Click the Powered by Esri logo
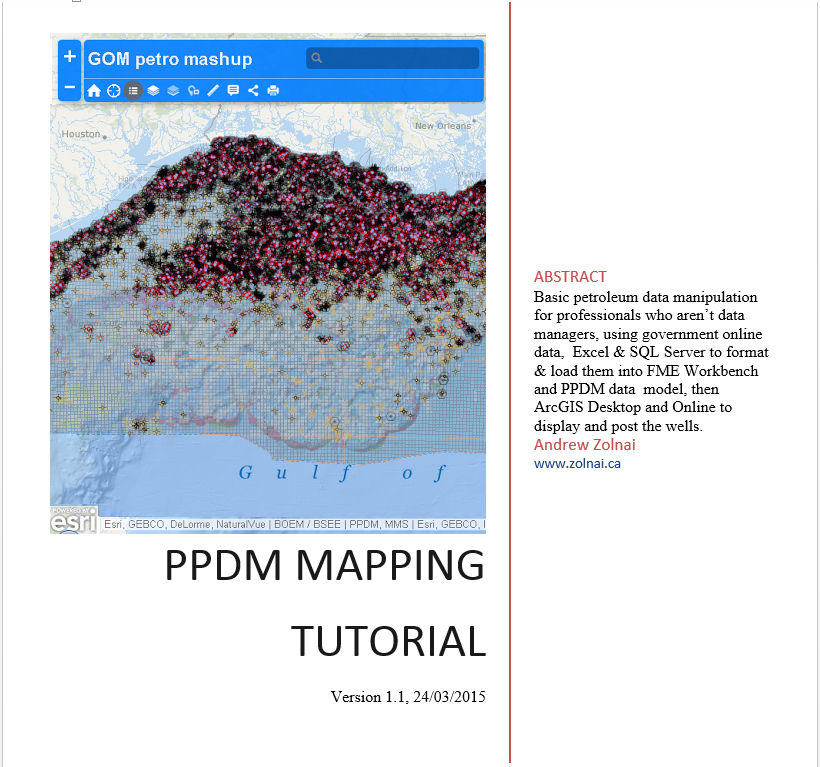Image resolution: width=820 pixels, height=767 pixels. coord(72,521)
